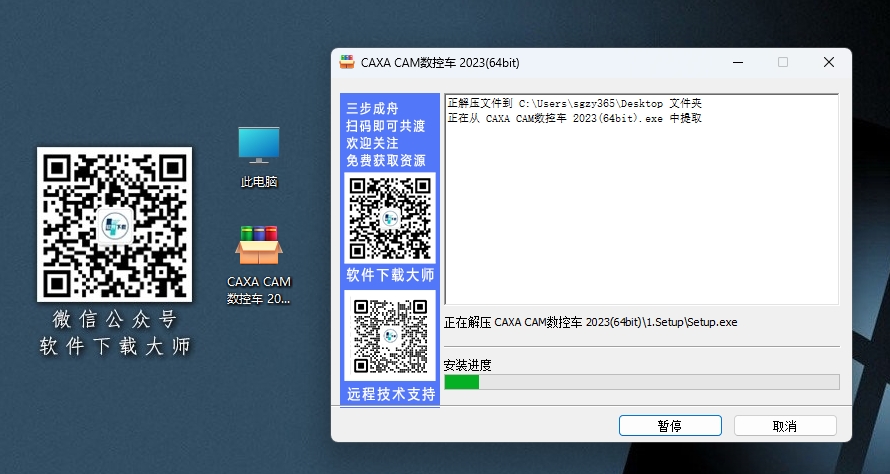Click the WinRAR icon in installer title bar
890x474 pixels.
tap(347, 62)
